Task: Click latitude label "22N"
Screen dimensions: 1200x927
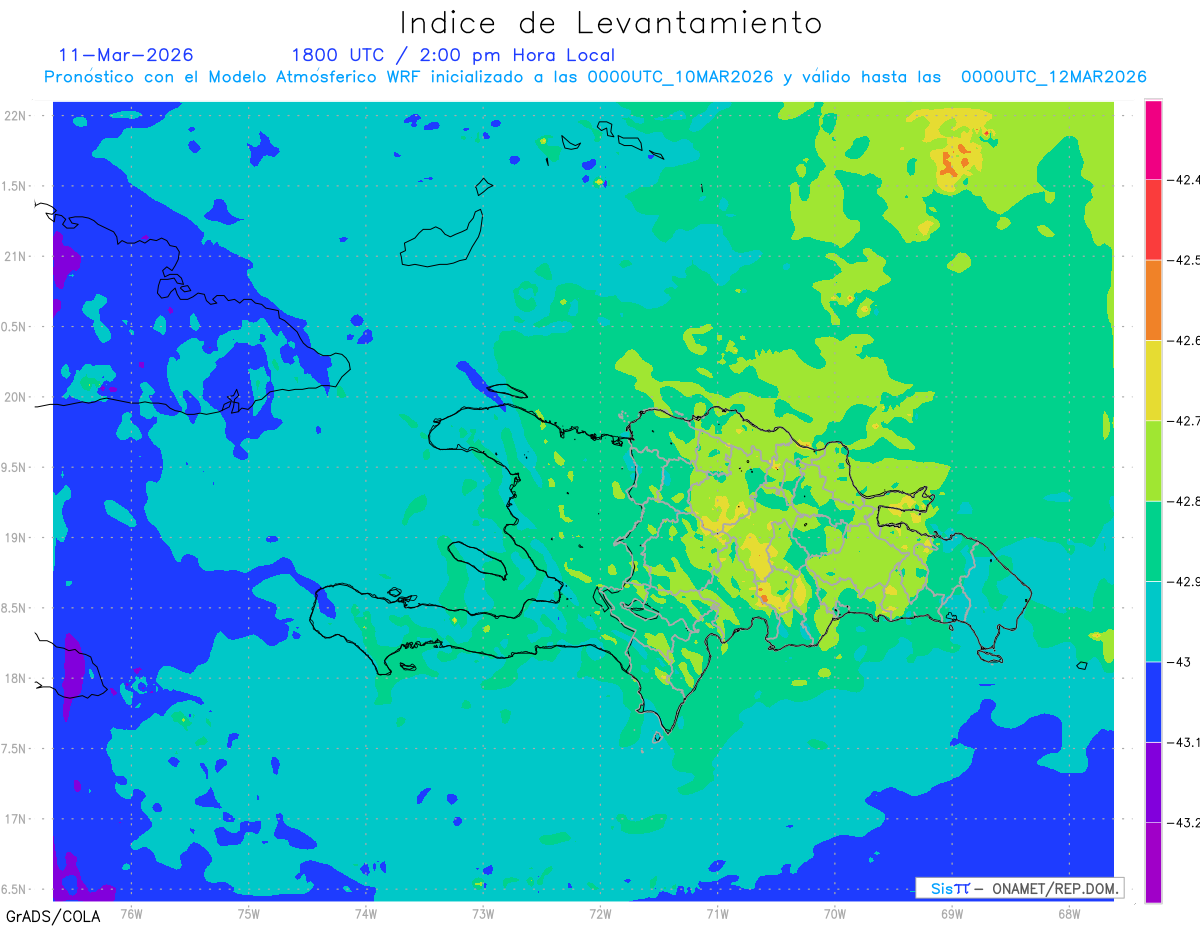Action: 15,116
